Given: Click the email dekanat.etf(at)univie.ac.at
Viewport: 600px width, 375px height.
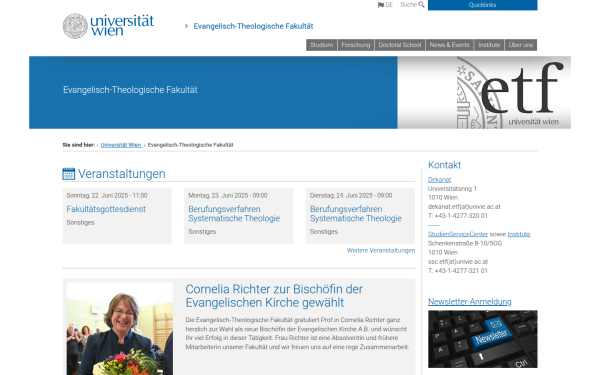Looking at the screenshot, I should pyautogui.click(x=464, y=207).
